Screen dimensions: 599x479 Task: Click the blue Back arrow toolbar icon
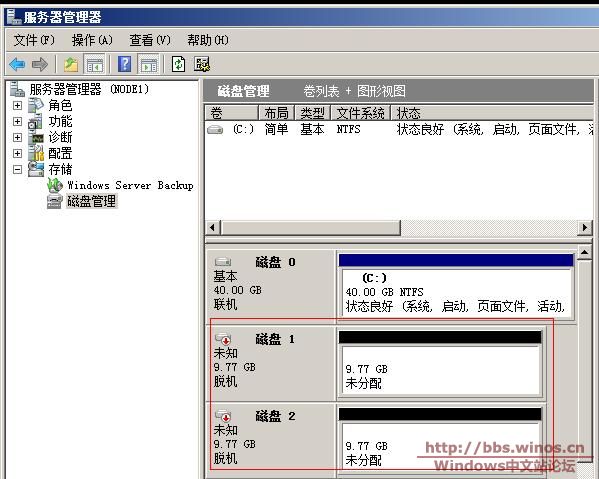pyautogui.click(x=18, y=64)
